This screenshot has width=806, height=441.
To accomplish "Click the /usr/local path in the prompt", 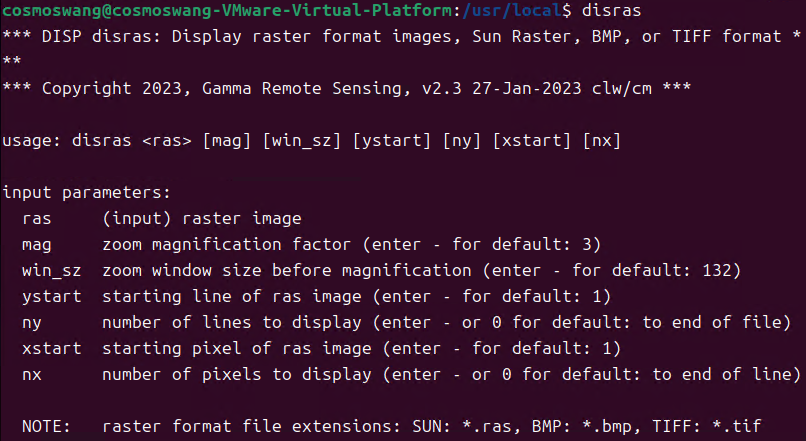I will click(511, 10).
